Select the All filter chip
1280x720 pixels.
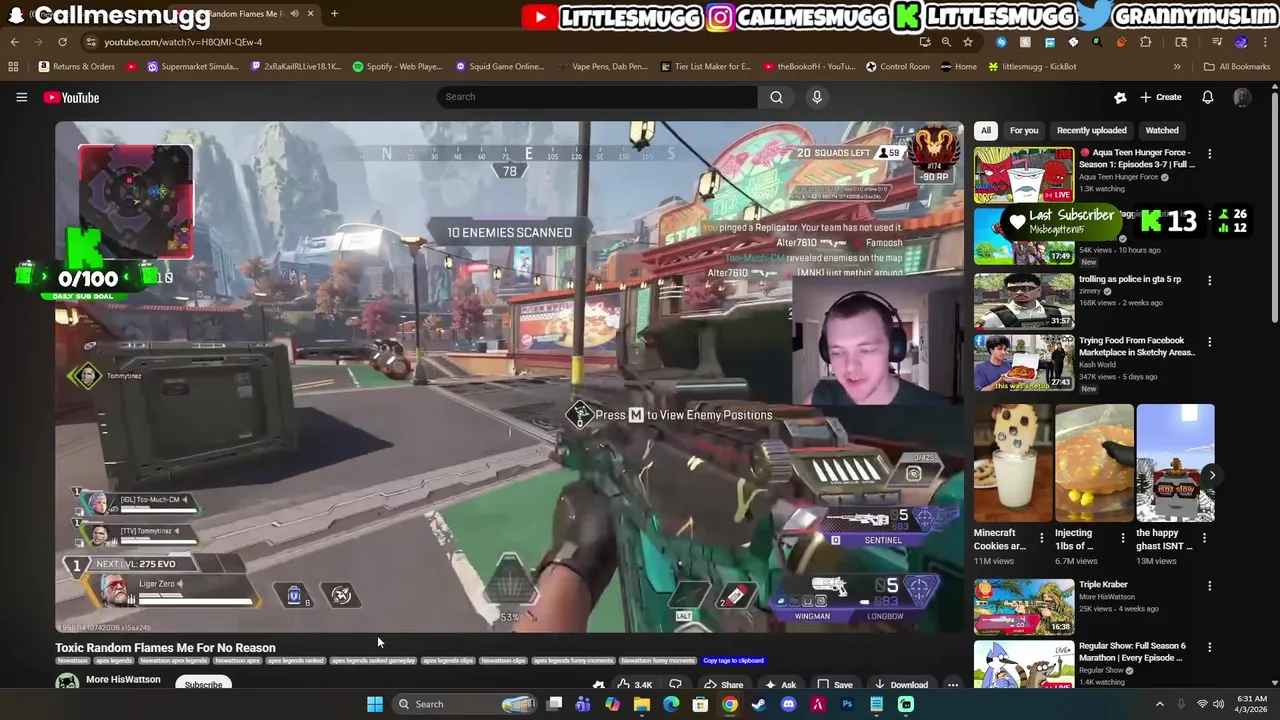coord(986,130)
